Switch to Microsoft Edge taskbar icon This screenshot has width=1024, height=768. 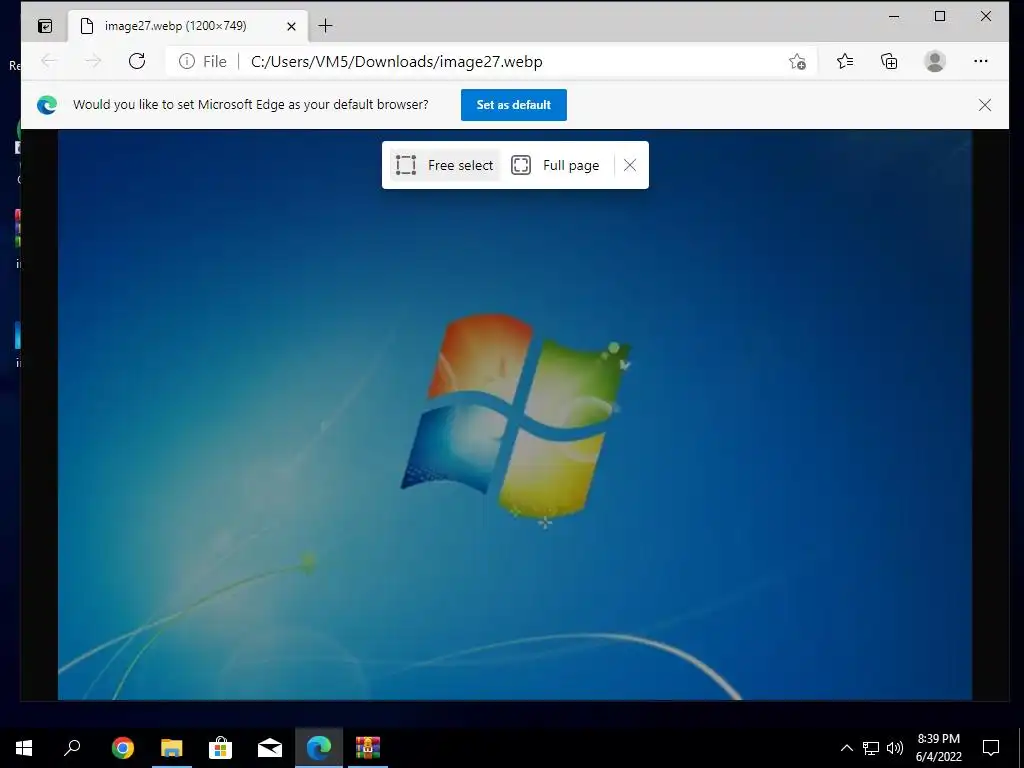(x=319, y=748)
